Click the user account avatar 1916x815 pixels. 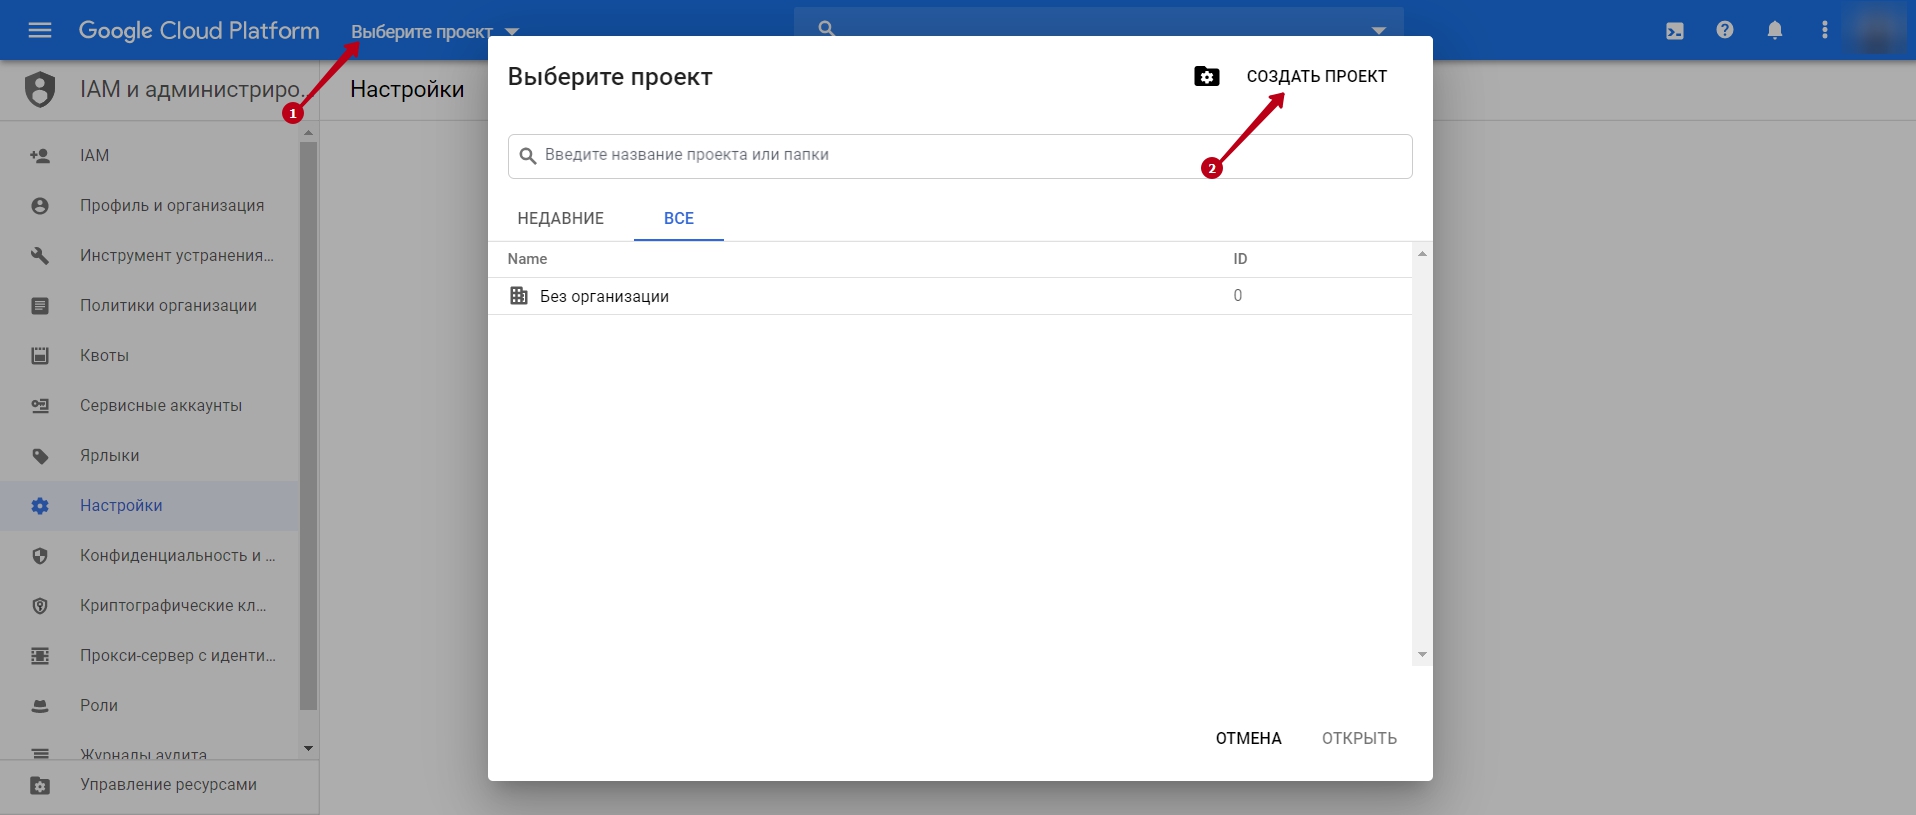point(1877,31)
